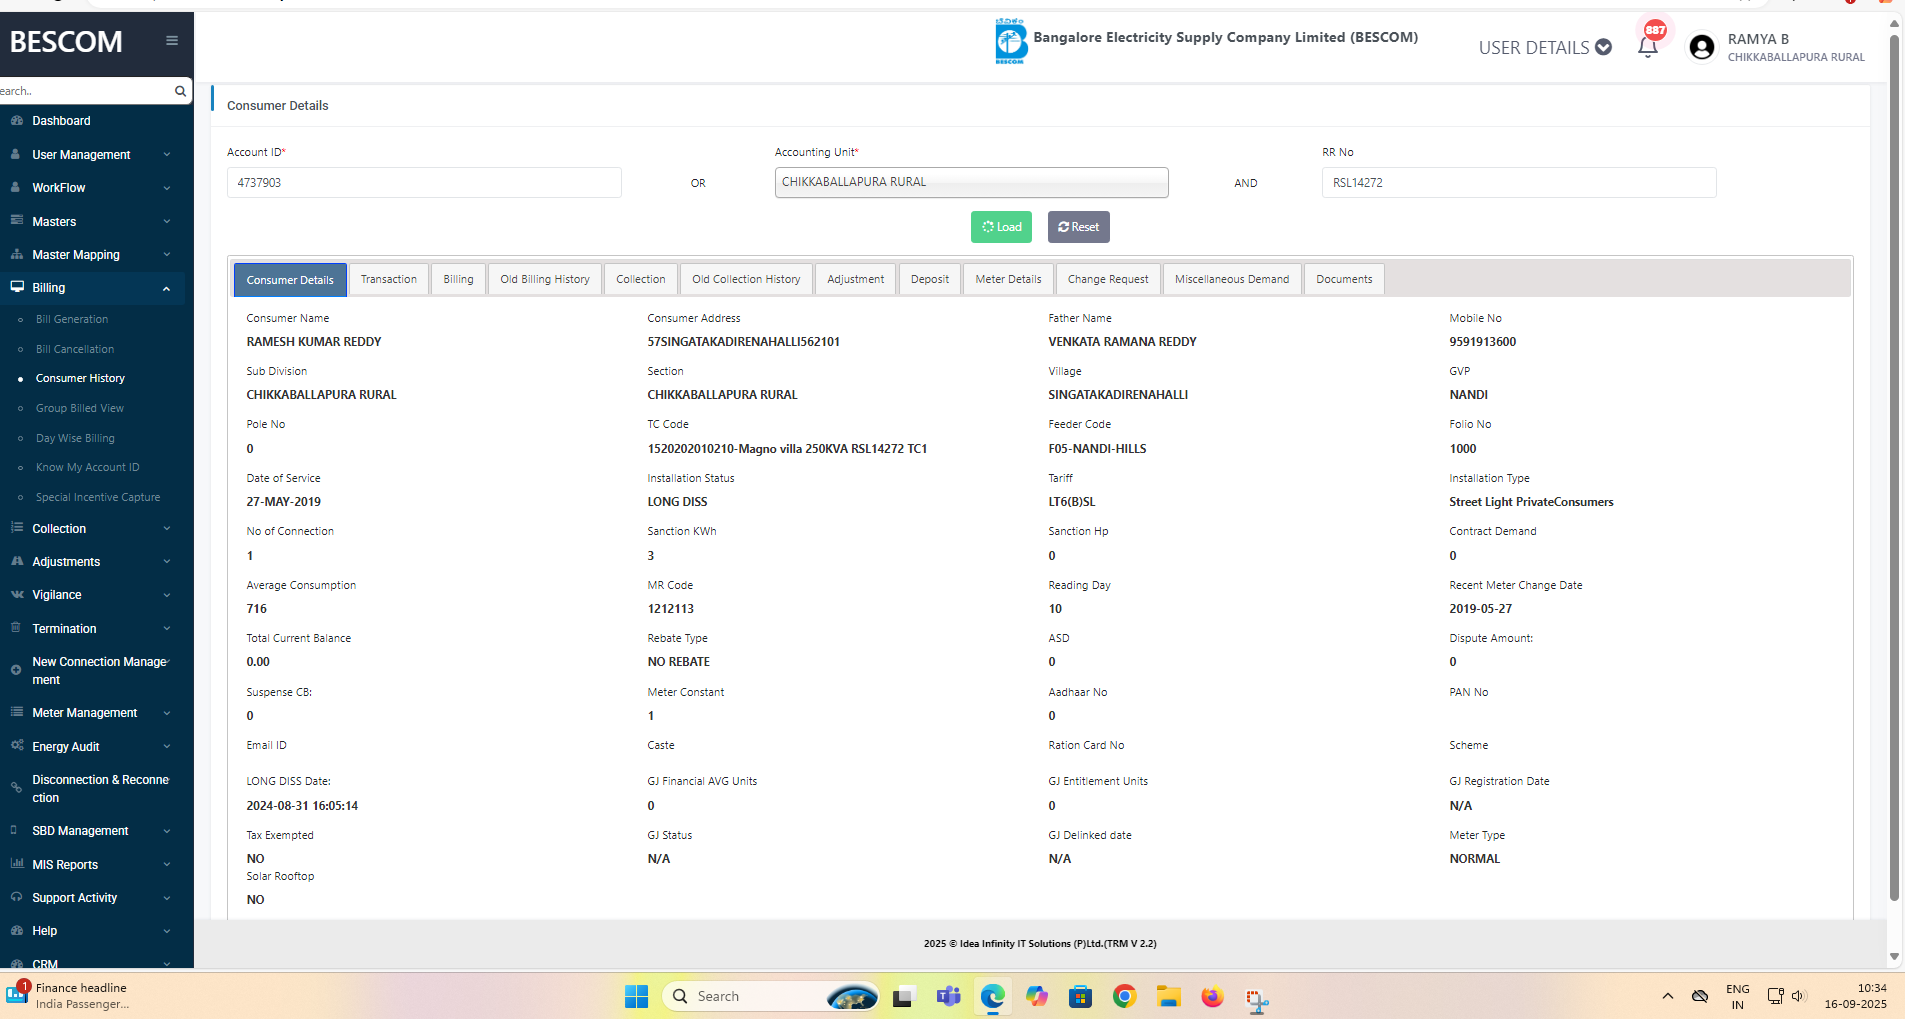Open Google Chrome from the taskbar
Viewport: 1905px width, 1019px height.
coord(1125,997)
